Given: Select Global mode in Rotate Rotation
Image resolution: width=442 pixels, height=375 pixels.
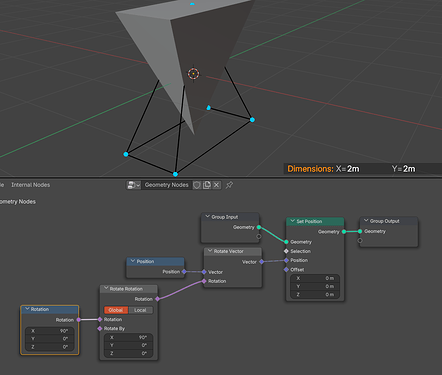Looking at the screenshot, I should coord(116,310).
